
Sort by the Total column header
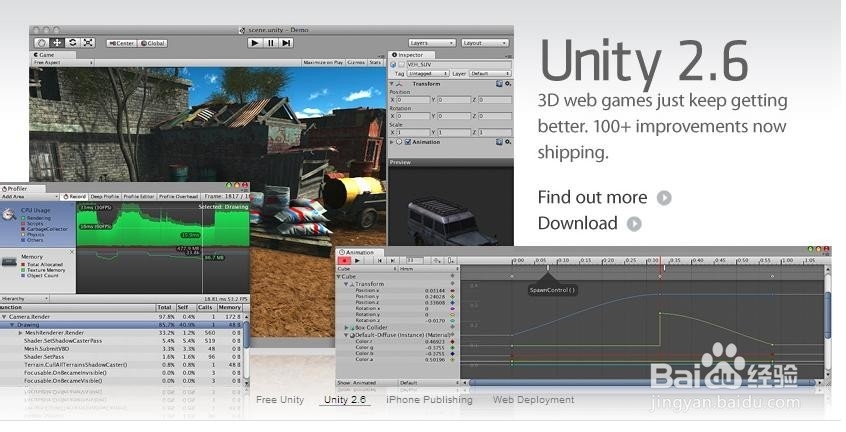pyautogui.click(x=165, y=307)
